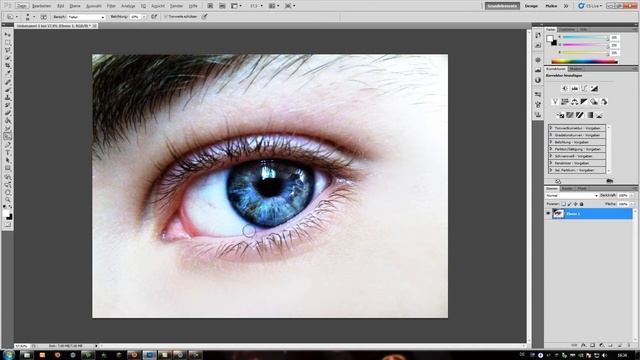This screenshot has width=640, height=360.
Task: Open the Ebene menu
Action: tap(75, 6)
